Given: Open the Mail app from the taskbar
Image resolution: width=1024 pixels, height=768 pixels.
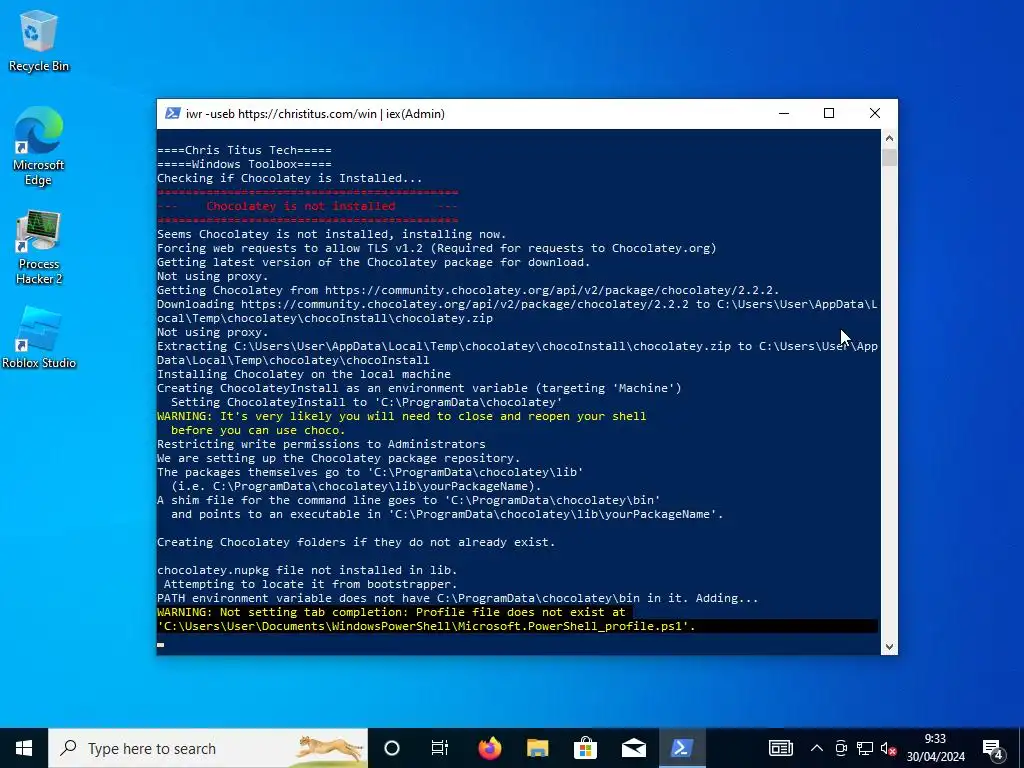Looking at the screenshot, I should click(633, 748).
